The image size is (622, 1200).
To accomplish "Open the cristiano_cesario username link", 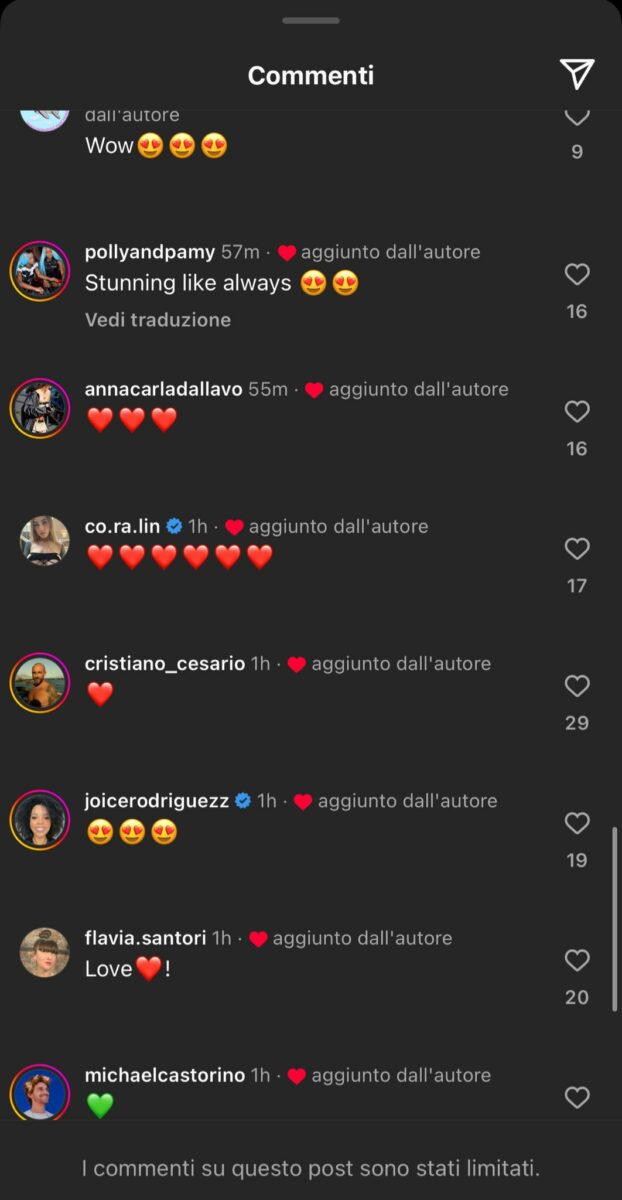I will (165, 664).
